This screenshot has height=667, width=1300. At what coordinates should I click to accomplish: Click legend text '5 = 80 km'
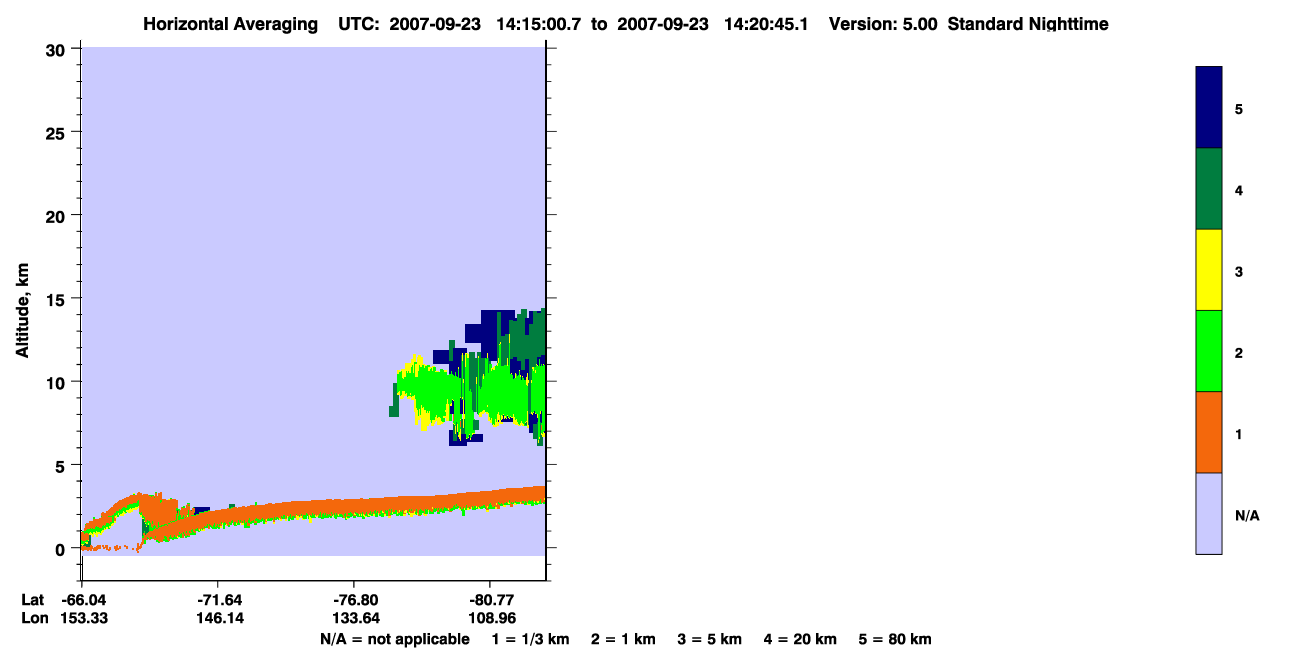[896, 639]
